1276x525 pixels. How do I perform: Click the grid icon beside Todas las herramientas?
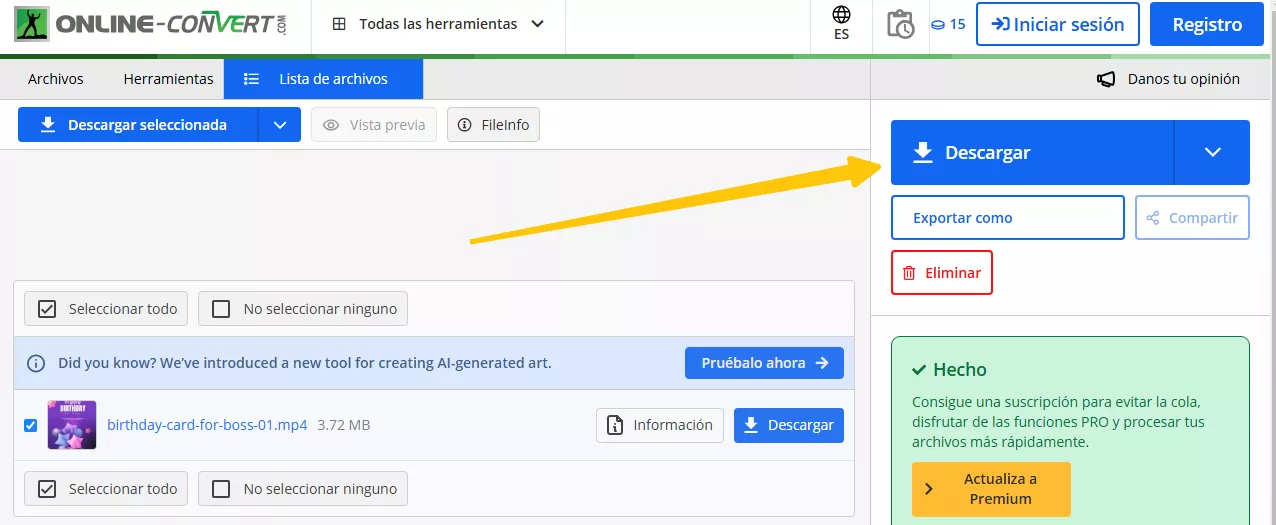pyautogui.click(x=340, y=24)
